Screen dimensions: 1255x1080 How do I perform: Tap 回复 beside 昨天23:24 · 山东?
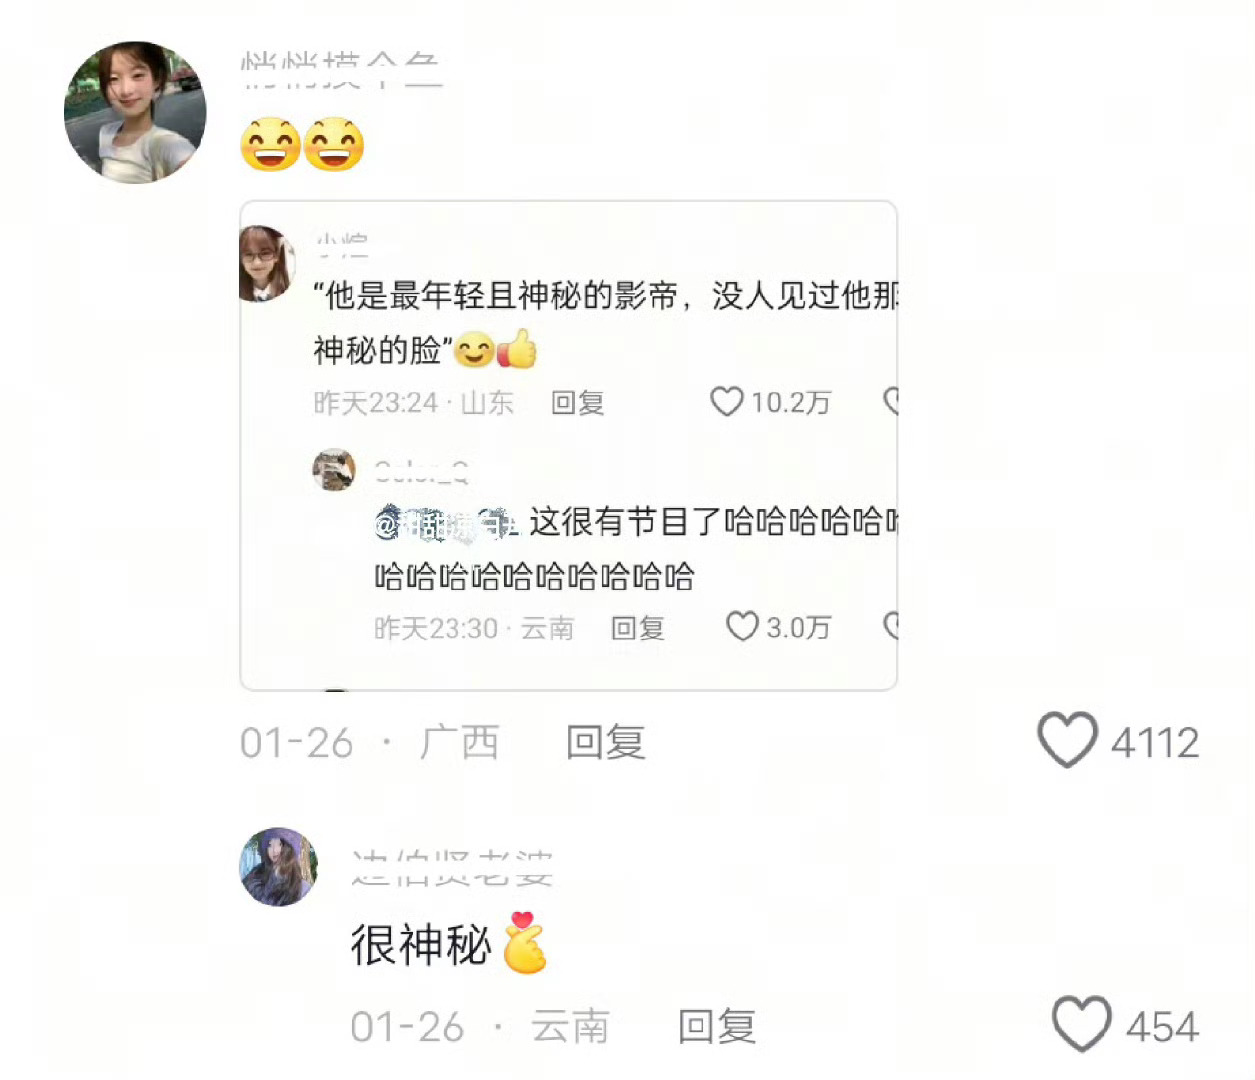click(578, 403)
